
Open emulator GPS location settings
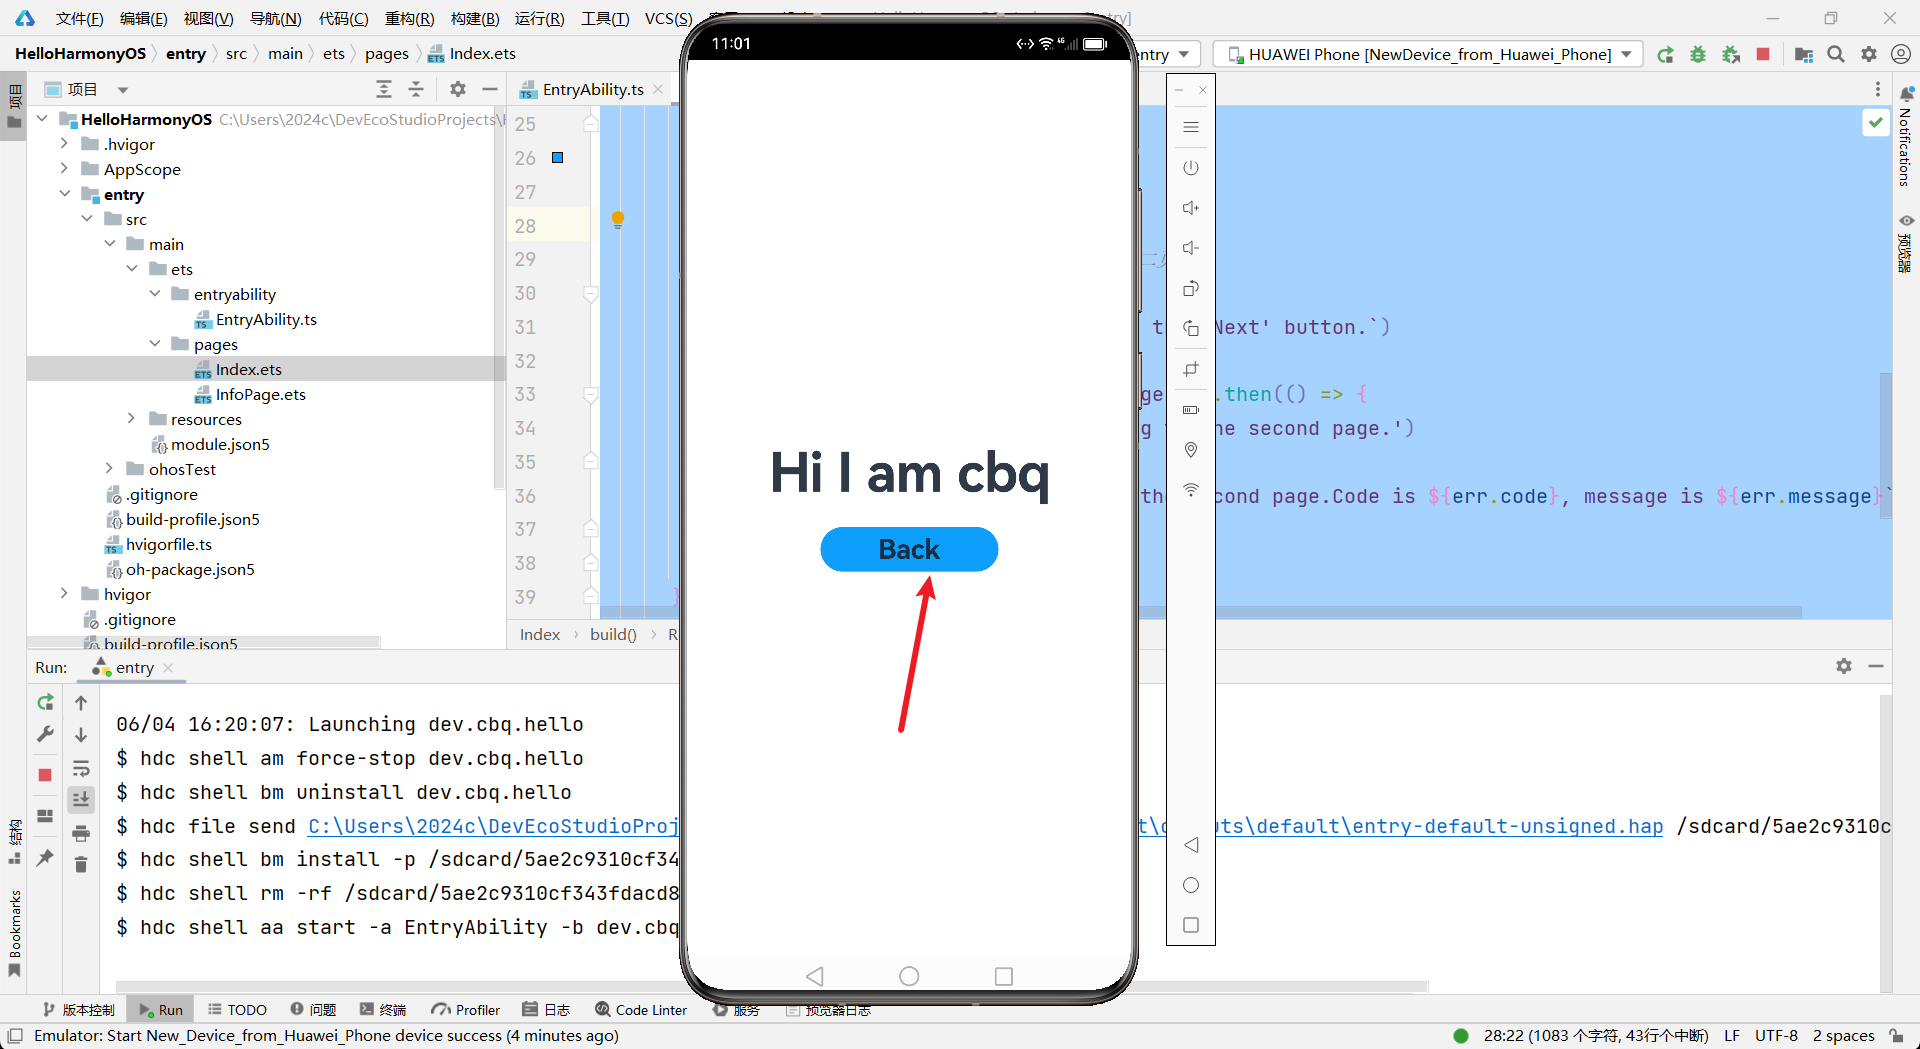tap(1191, 450)
